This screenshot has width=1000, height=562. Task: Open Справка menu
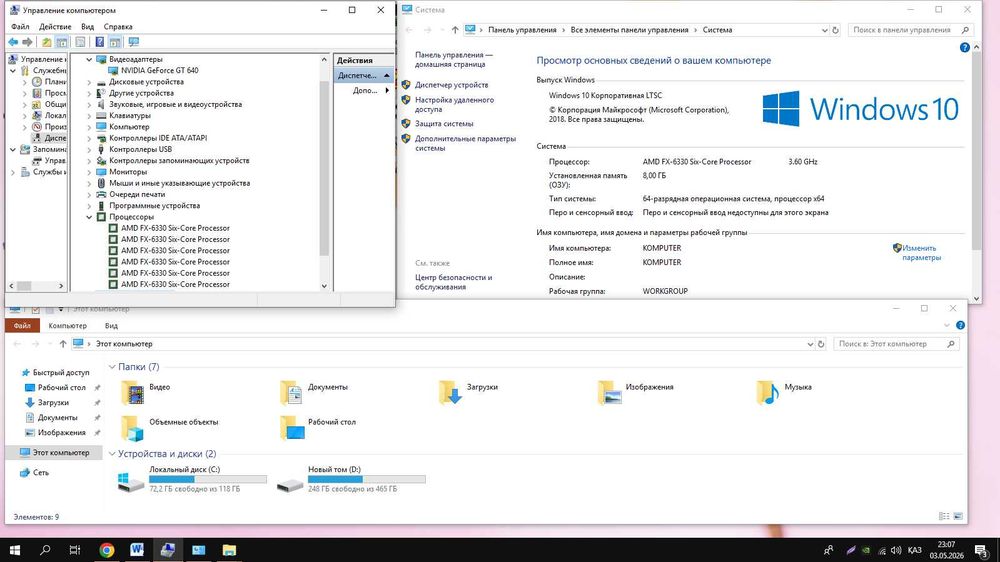118,27
